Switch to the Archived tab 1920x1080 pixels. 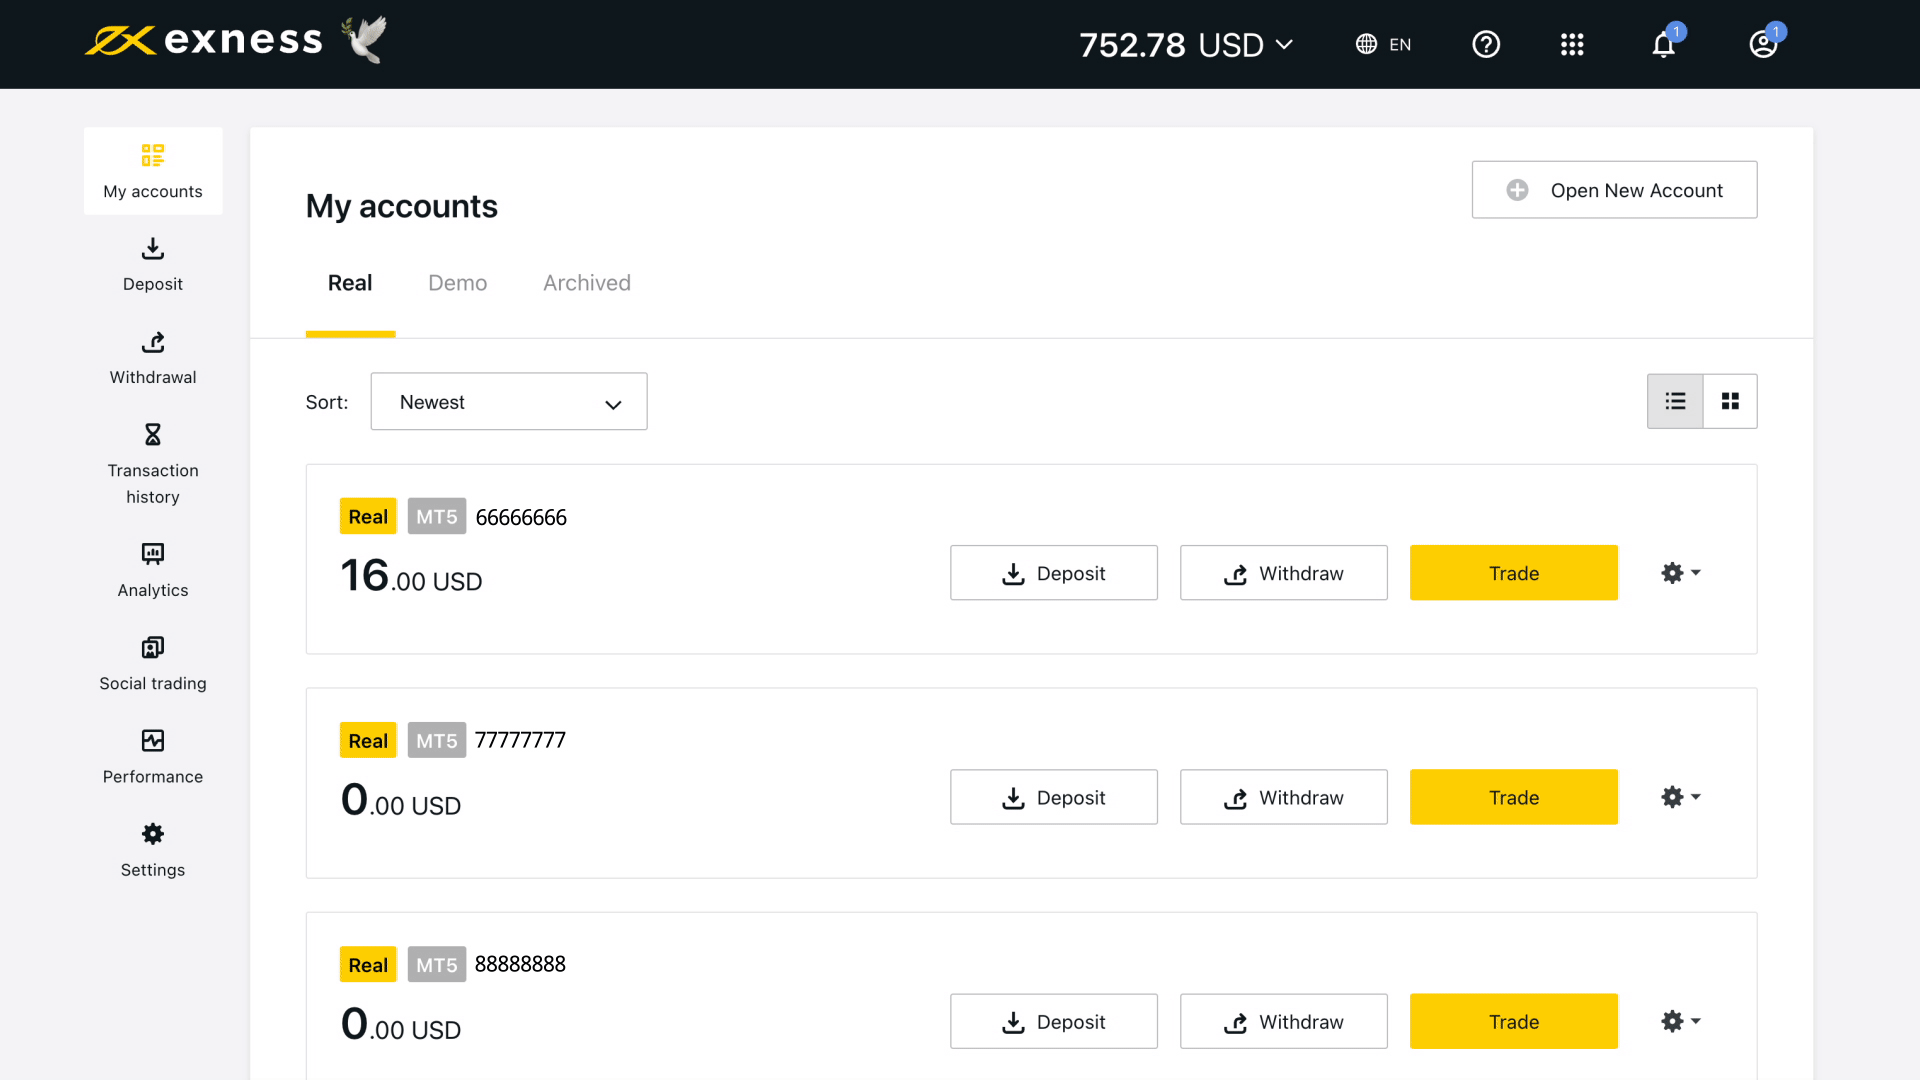point(587,283)
